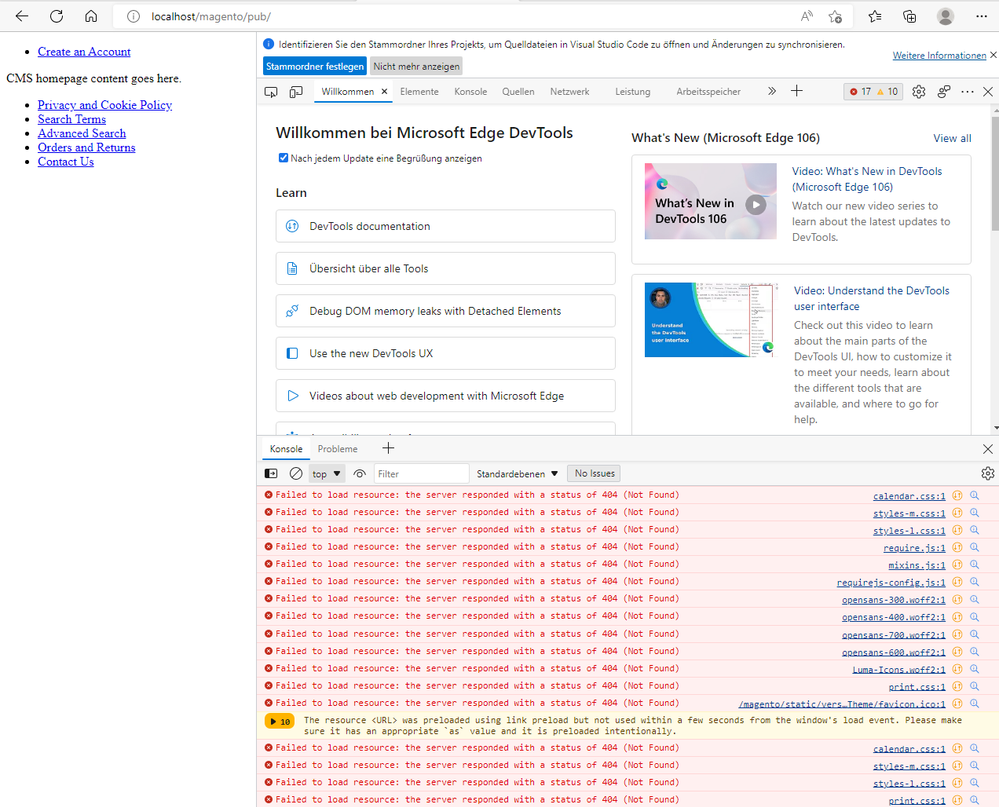Open the Probleme drawer tab
Viewport: 999px width, 807px height.
tap(337, 449)
